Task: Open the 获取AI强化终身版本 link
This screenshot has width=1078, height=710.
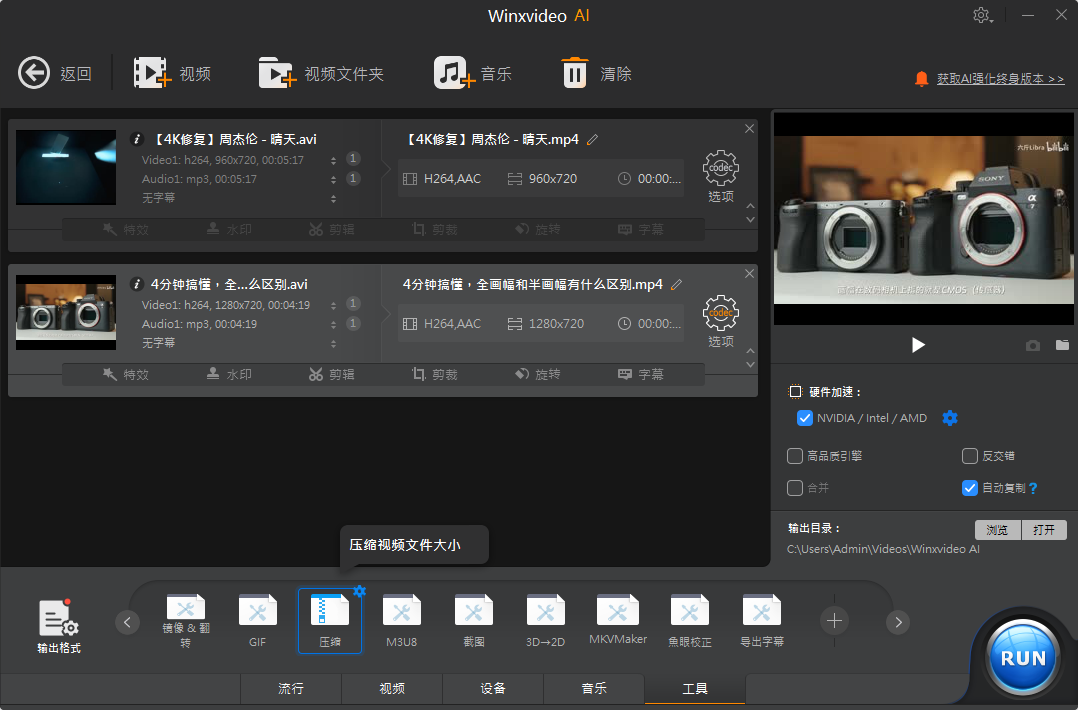Action: coord(1000,78)
